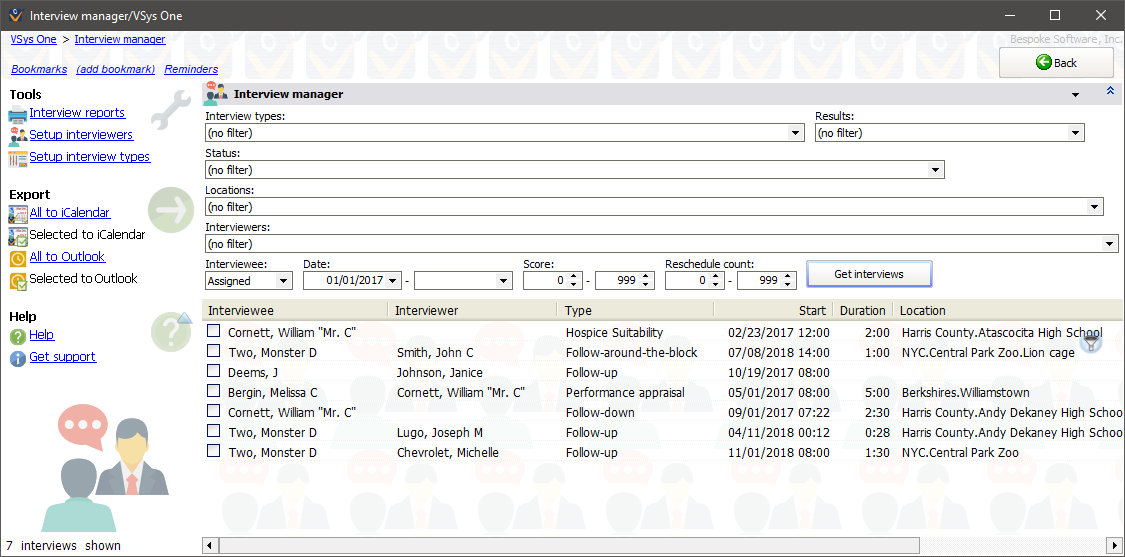Viewport: 1125px width, 557px height.
Task: Check the box for Bergin, Melissa C
Action: (214, 392)
